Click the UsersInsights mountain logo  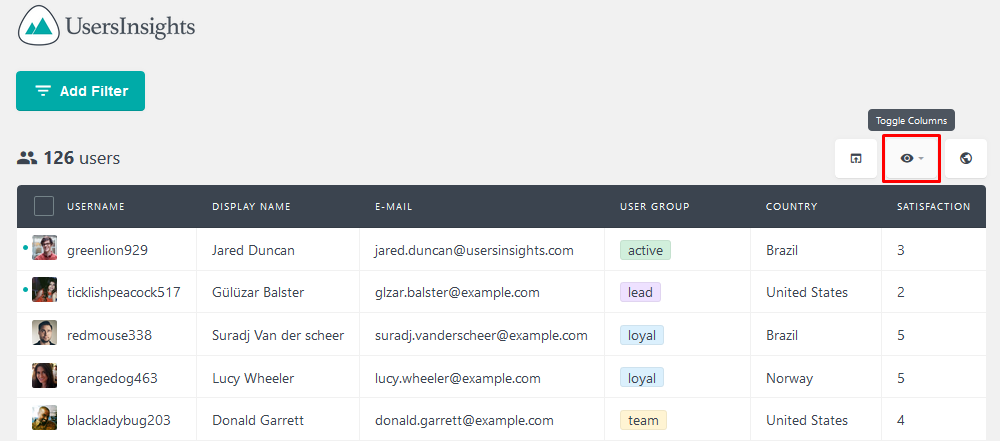coord(38,26)
